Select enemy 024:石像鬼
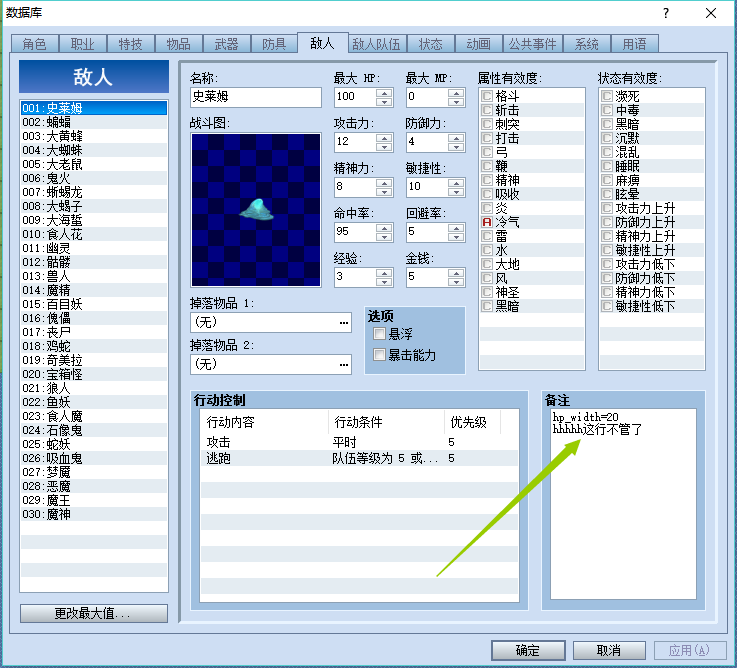 point(94,430)
